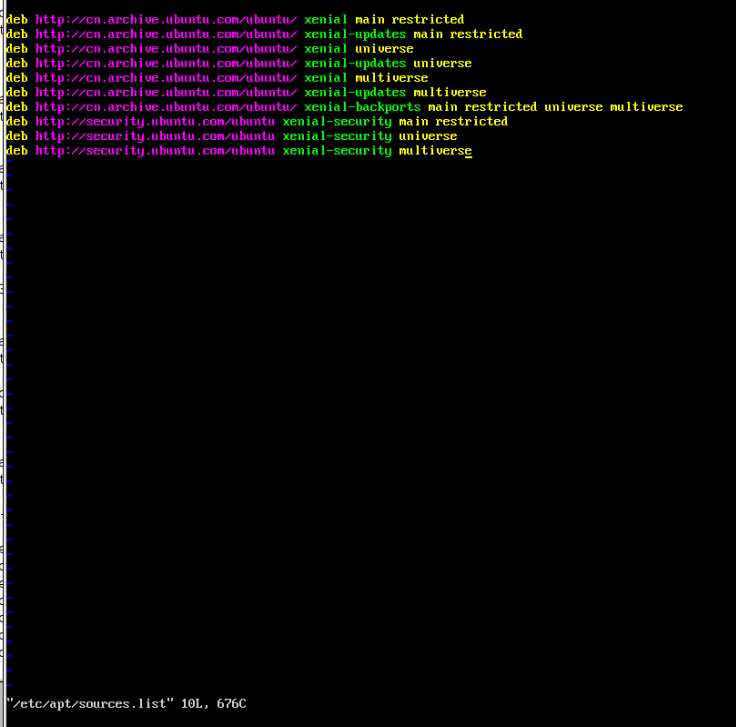Click 'main' on the plain 'xenial main restricted' line

click(369, 20)
